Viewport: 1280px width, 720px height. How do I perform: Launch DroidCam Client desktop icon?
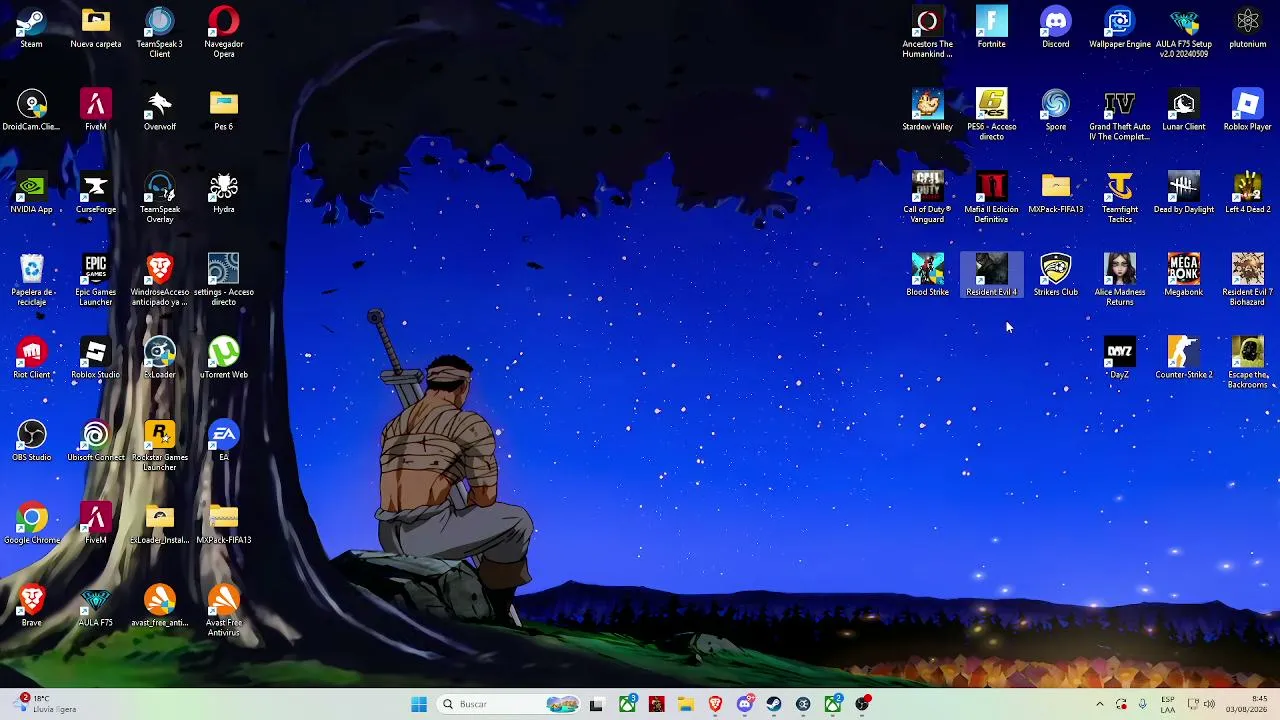click(32, 111)
